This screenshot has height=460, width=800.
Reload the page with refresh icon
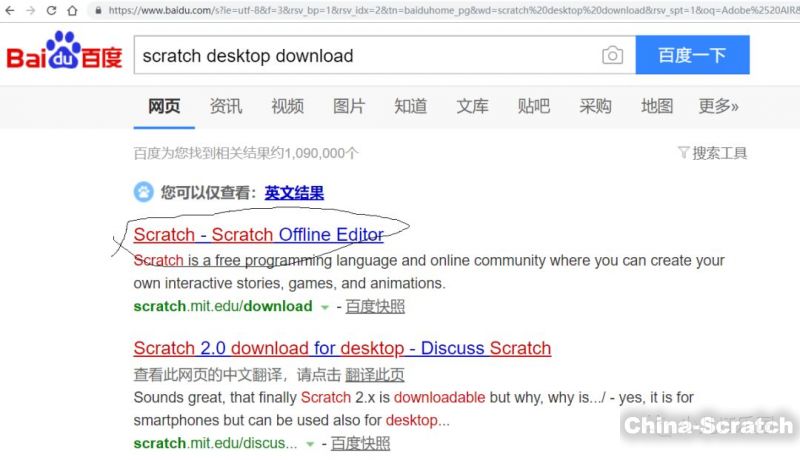point(50,10)
